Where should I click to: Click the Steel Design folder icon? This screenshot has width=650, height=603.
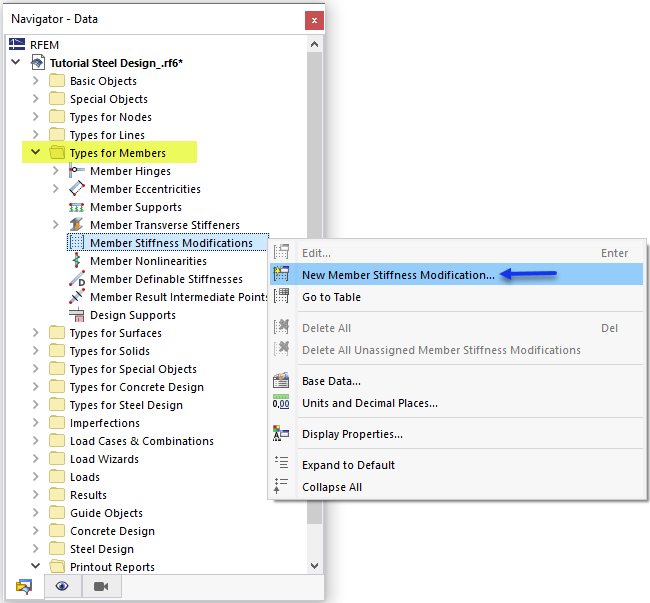pyautogui.click(x=57, y=548)
